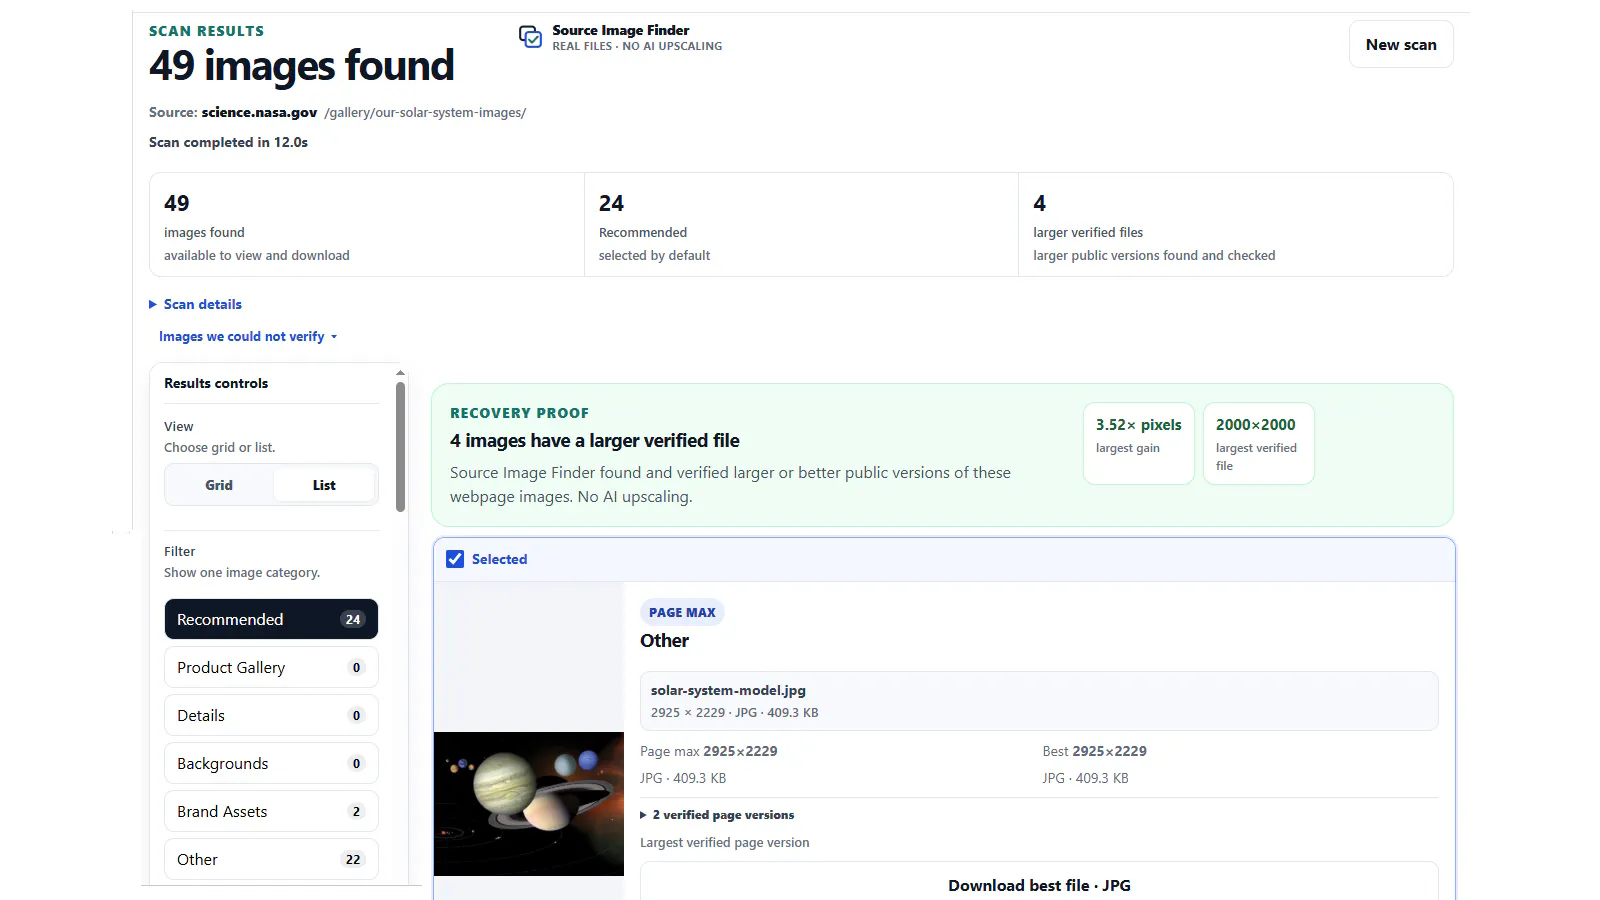
Task: Start a New scan
Action: tap(1401, 45)
